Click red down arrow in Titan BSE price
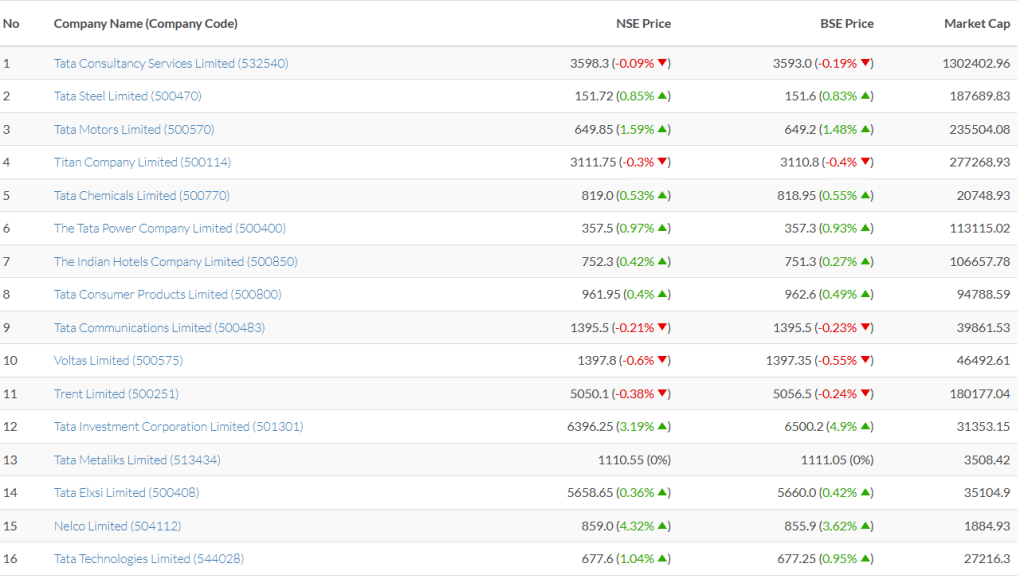 [x=865, y=161]
